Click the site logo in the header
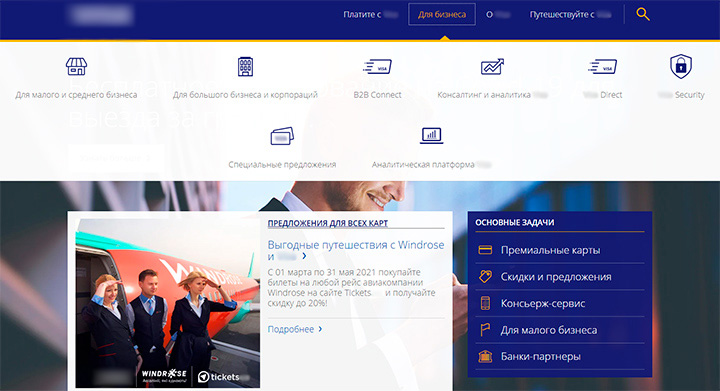This screenshot has width=720, height=391. coord(102,15)
